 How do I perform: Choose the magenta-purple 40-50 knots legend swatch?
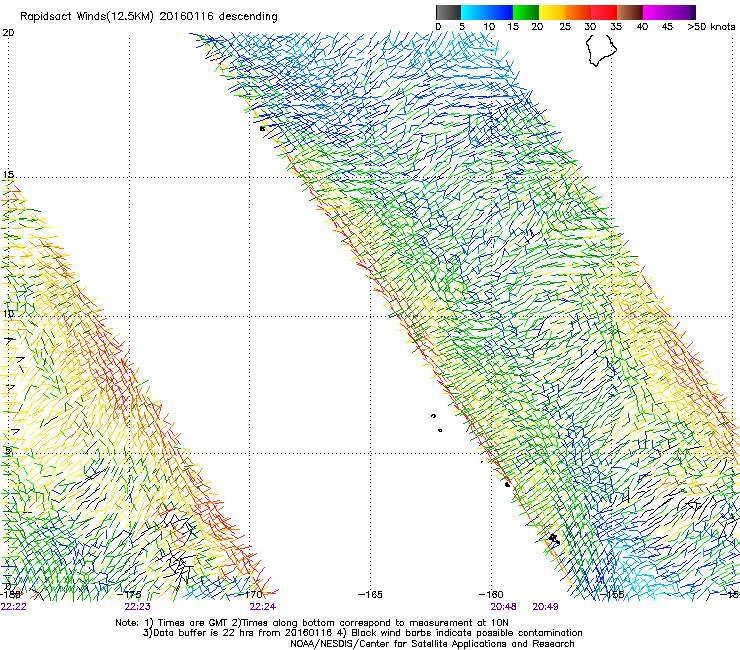[x=669, y=12]
